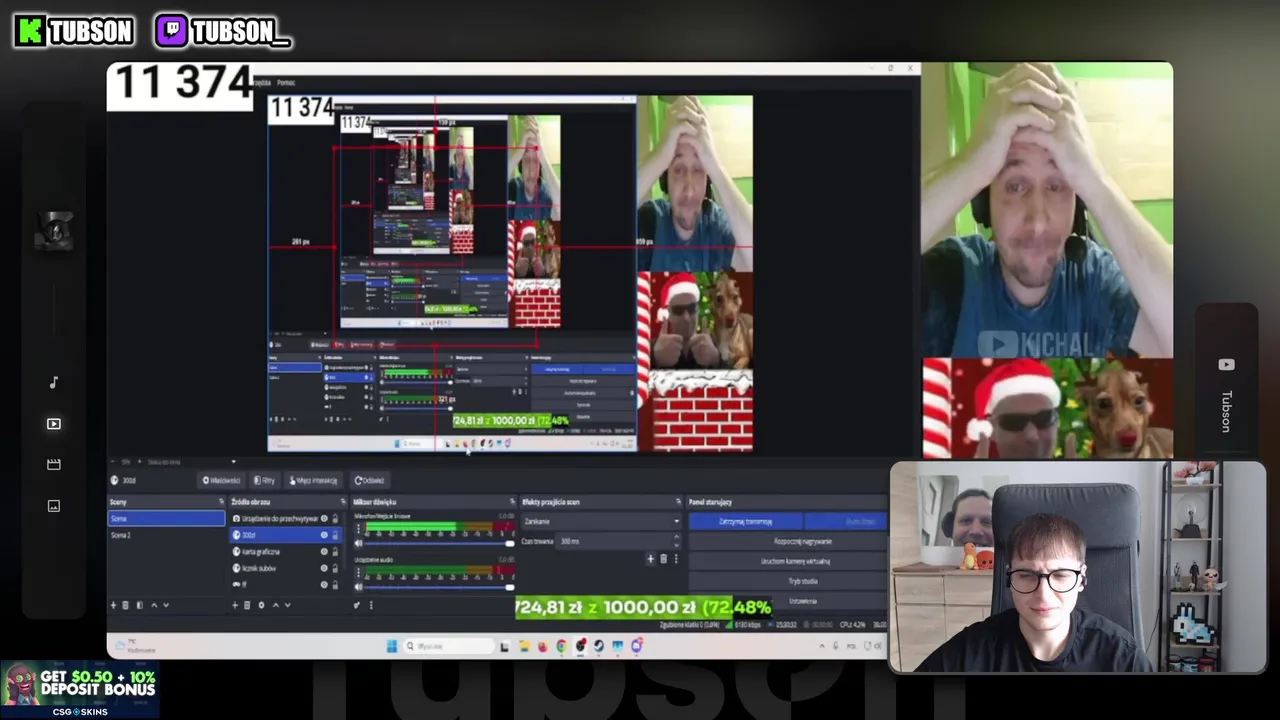Lock the licznik subów source
This screenshot has width=1280, height=720.
point(335,568)
